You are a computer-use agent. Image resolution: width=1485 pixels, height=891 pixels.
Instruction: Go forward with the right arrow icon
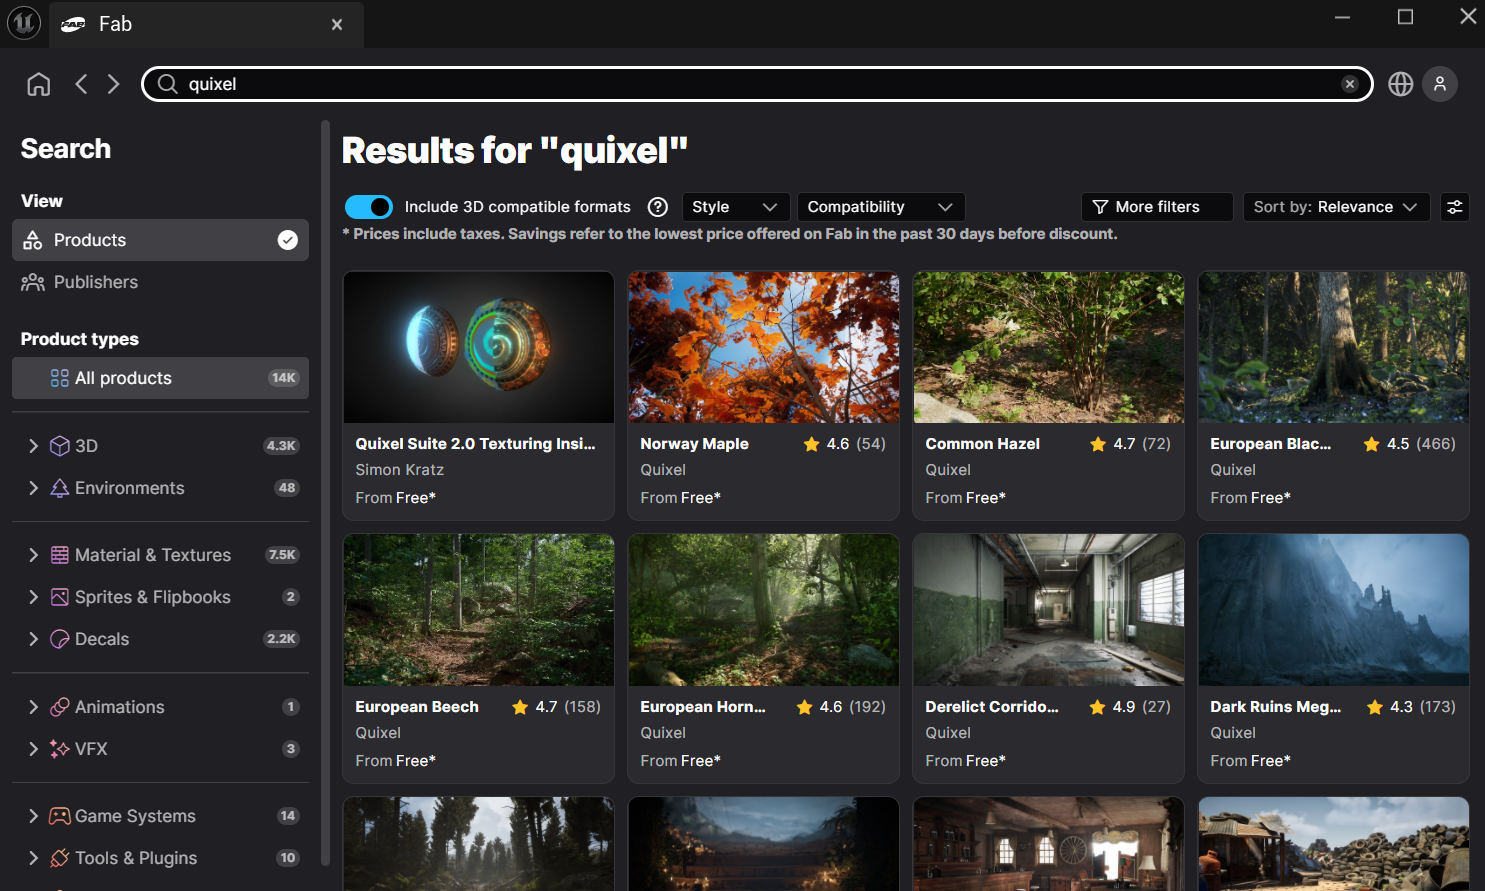(113, 84)
